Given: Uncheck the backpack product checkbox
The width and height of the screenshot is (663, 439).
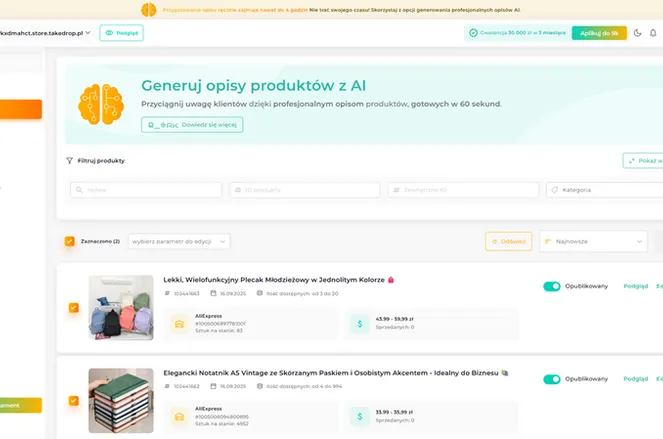Looking at the screenshot, I should click(x=73, y=308).
